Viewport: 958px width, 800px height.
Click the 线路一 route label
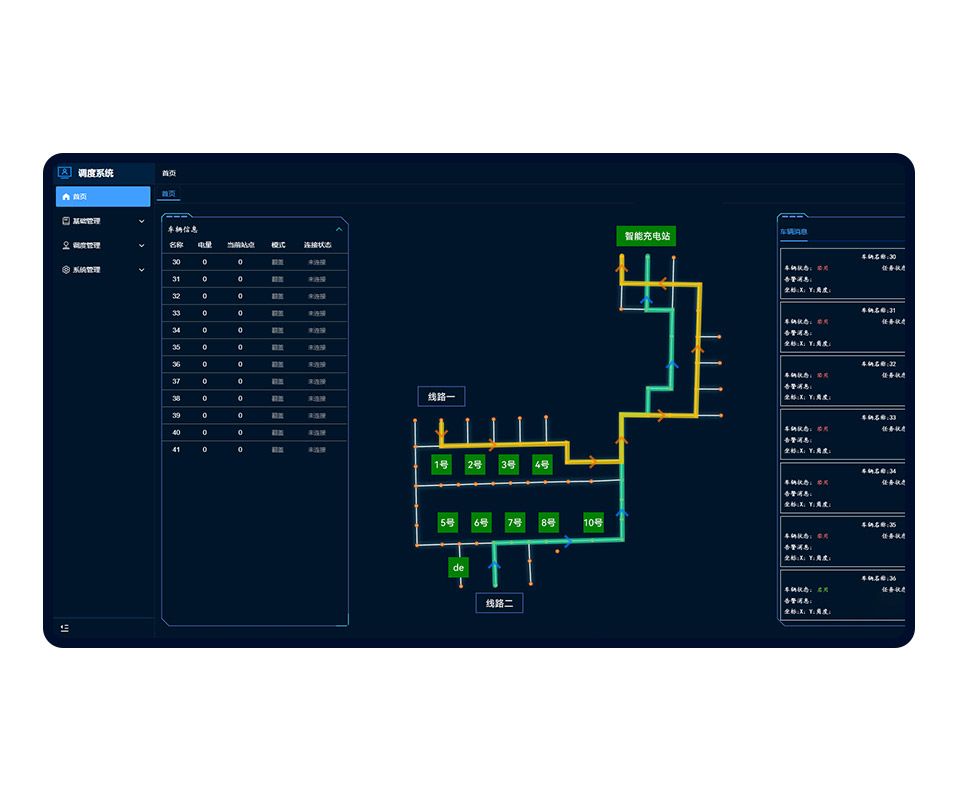tap(441, 397)
